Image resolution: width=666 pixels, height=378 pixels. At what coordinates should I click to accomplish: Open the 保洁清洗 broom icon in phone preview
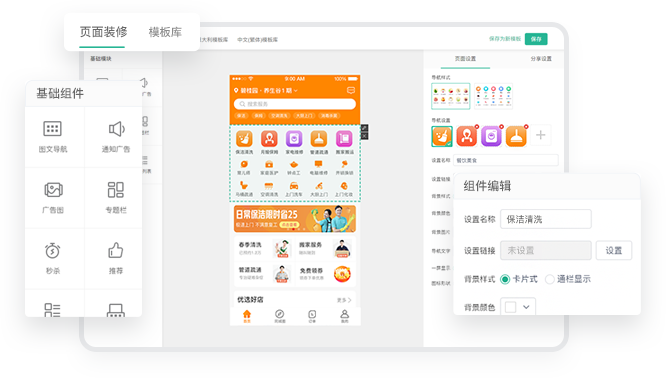(x=244, y=138)
